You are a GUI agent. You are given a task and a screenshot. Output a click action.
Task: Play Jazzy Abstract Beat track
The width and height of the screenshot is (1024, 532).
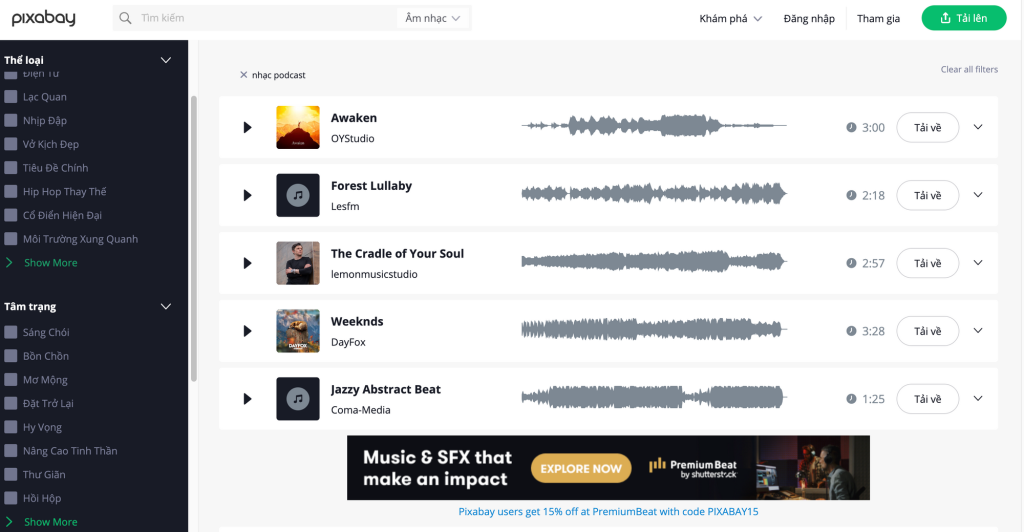tap(247, 399)
